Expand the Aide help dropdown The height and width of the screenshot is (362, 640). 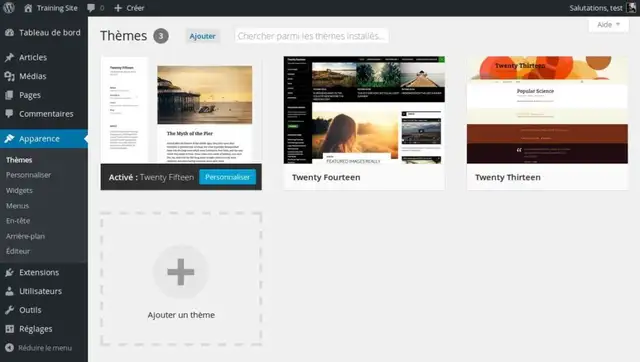(608, 24)
